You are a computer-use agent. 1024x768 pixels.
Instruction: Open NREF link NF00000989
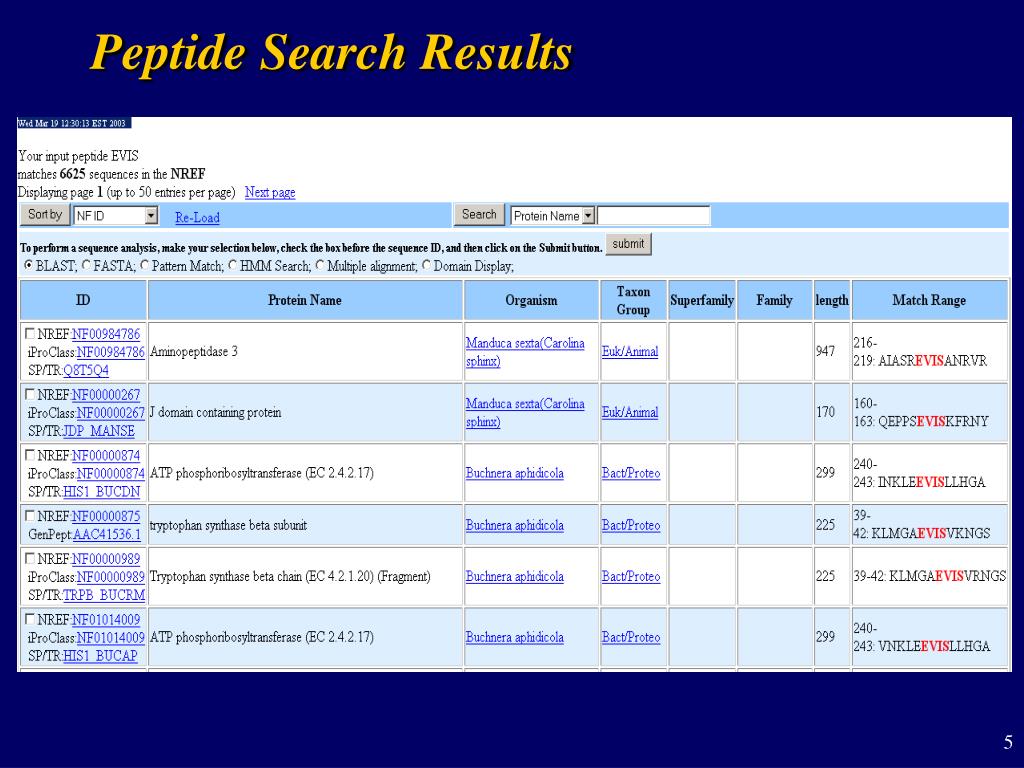click(x=106, y=559)
